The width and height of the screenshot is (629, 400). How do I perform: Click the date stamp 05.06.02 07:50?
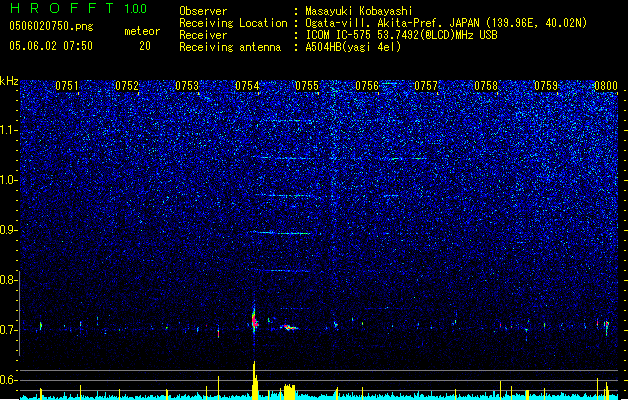pos(51,46)
